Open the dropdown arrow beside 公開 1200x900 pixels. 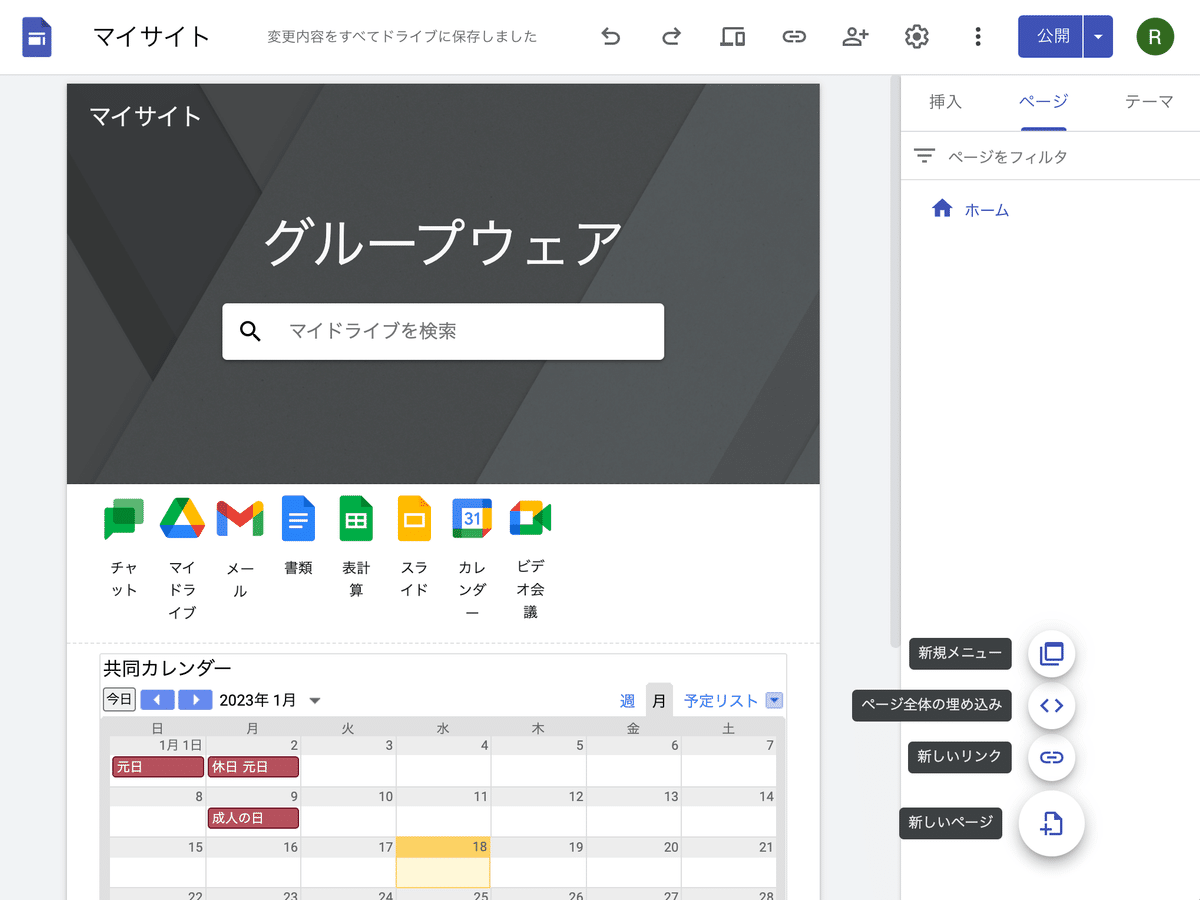(x=1098, y=37)
